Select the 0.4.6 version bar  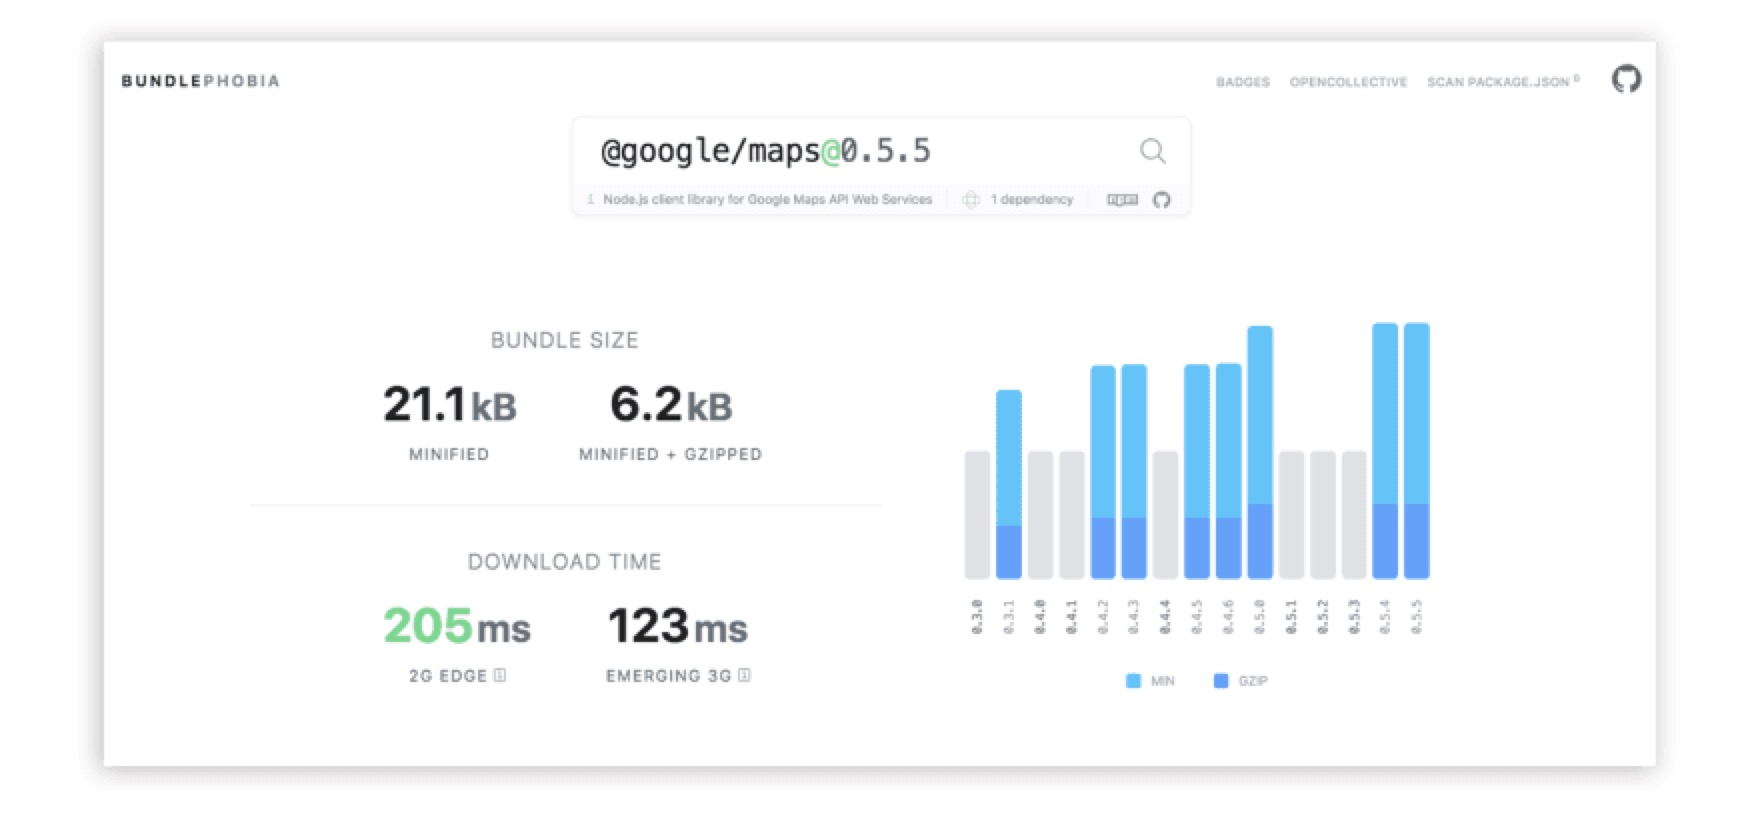pos(1228,471)
